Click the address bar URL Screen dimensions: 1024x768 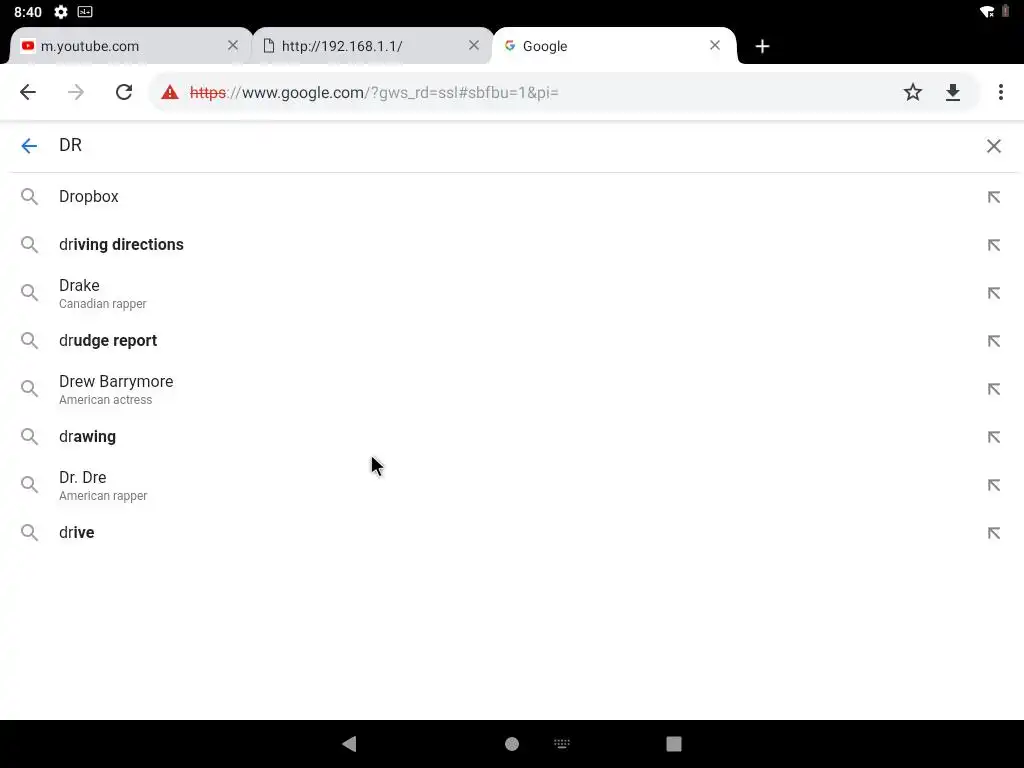(x=374, y=93)
